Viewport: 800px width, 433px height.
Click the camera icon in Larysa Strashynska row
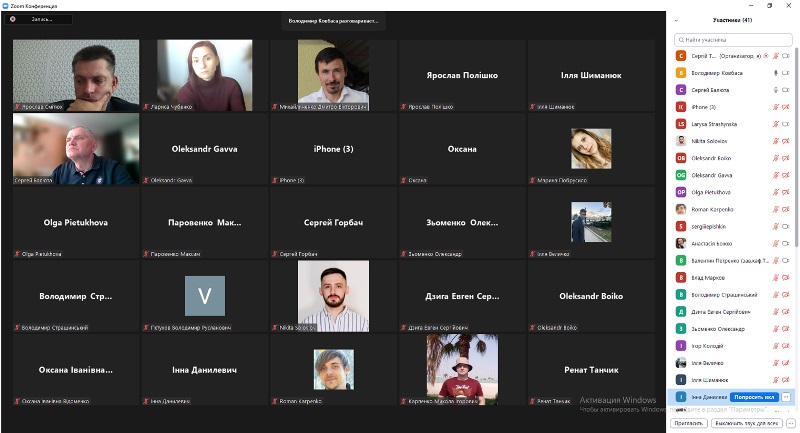tap(786, 124)
